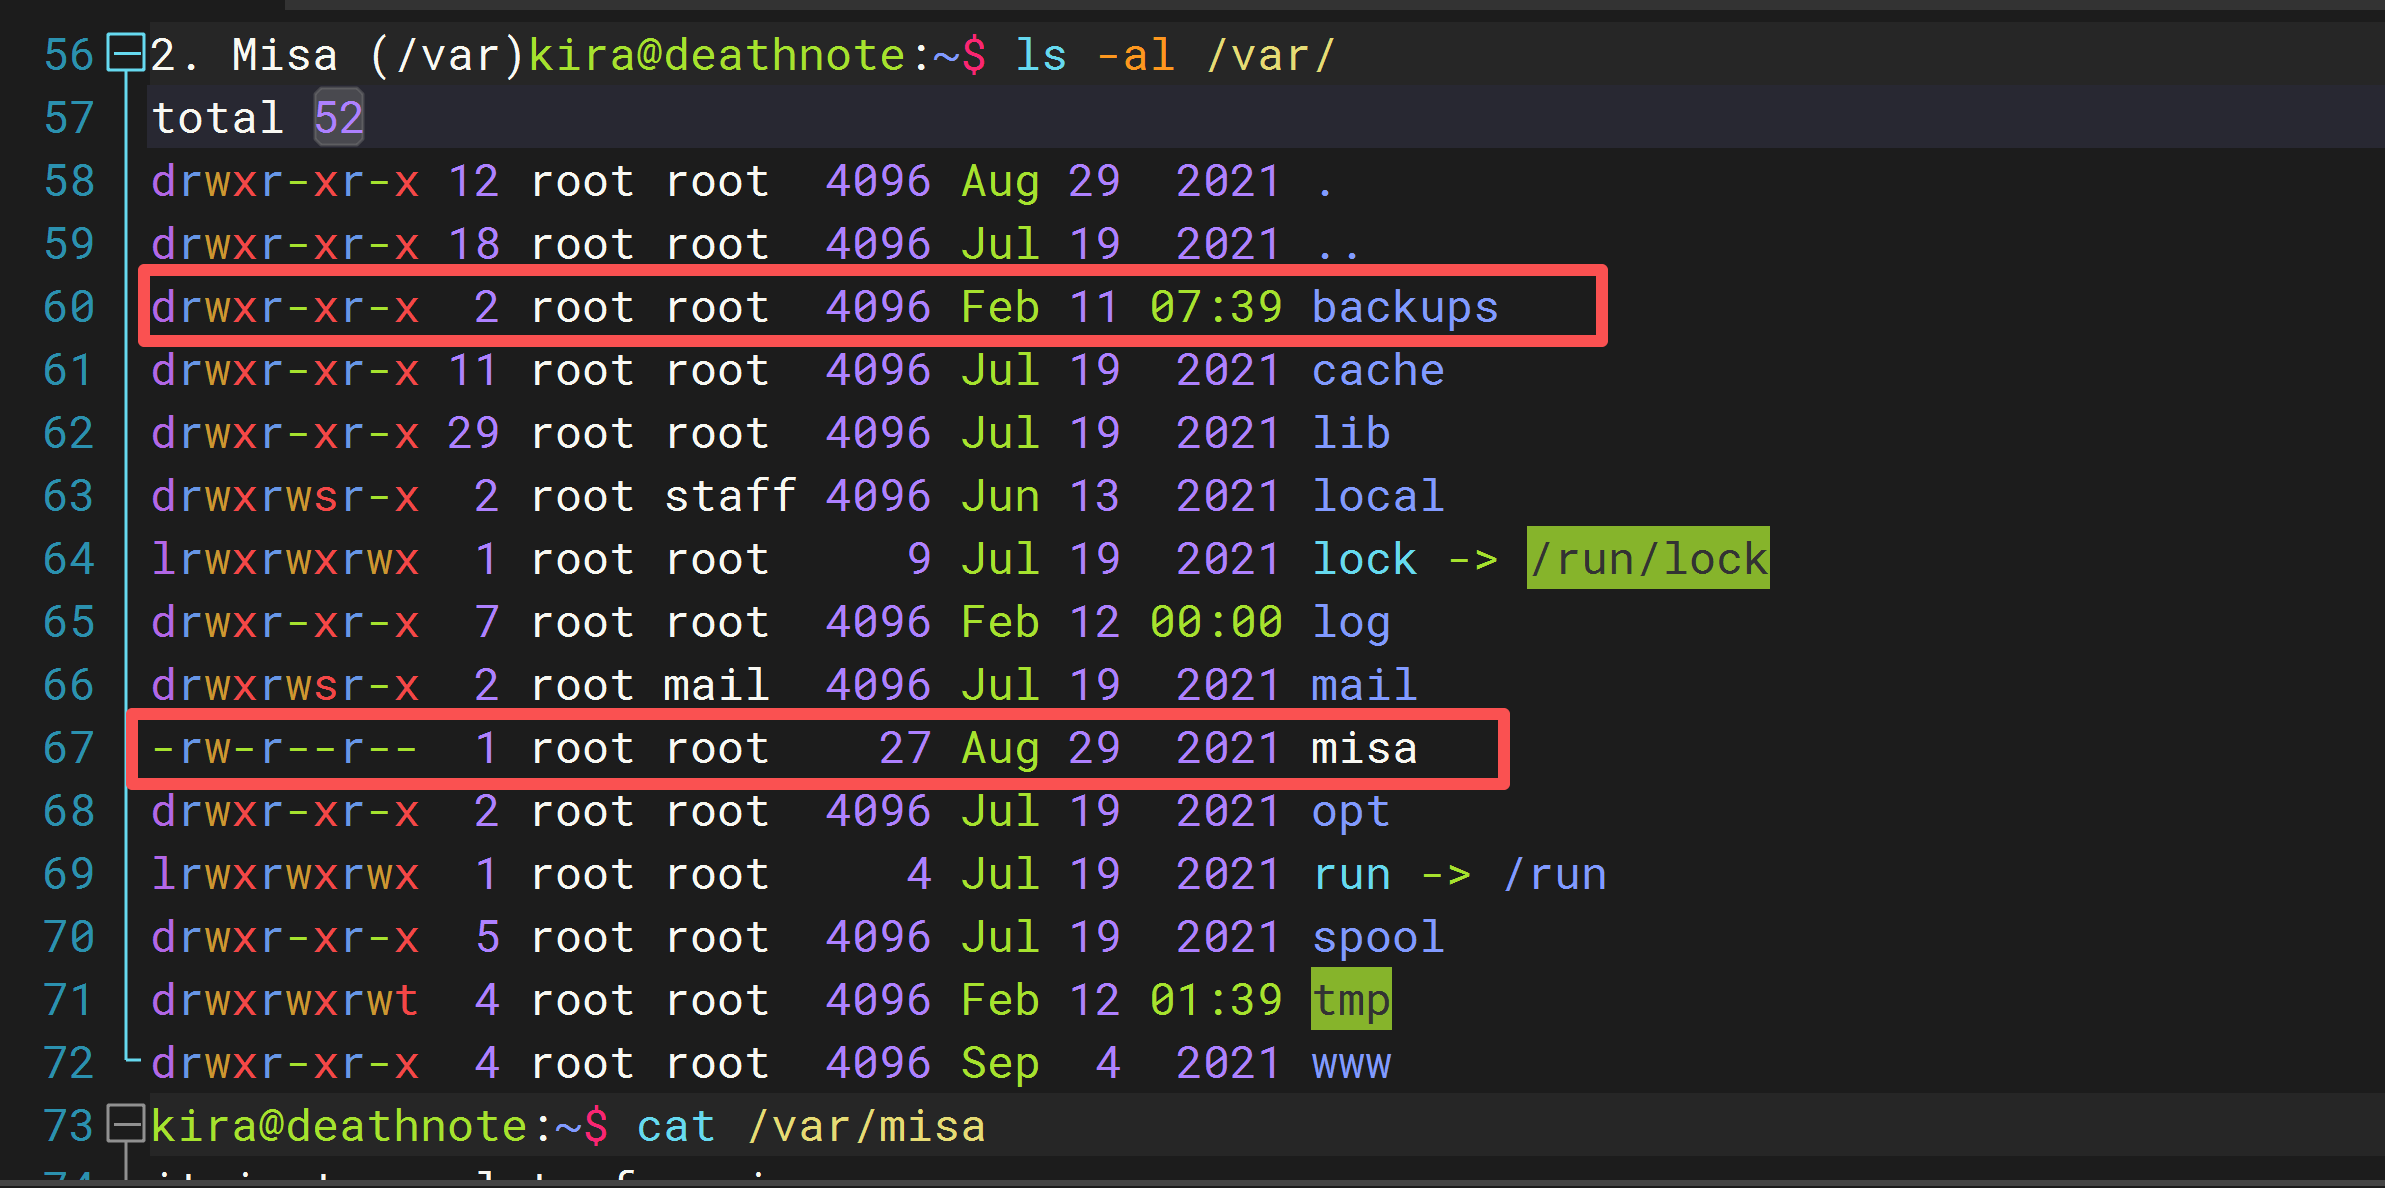Click the ls command on line 56
Screen dimensions: 2385x1188
(1040, 55)
